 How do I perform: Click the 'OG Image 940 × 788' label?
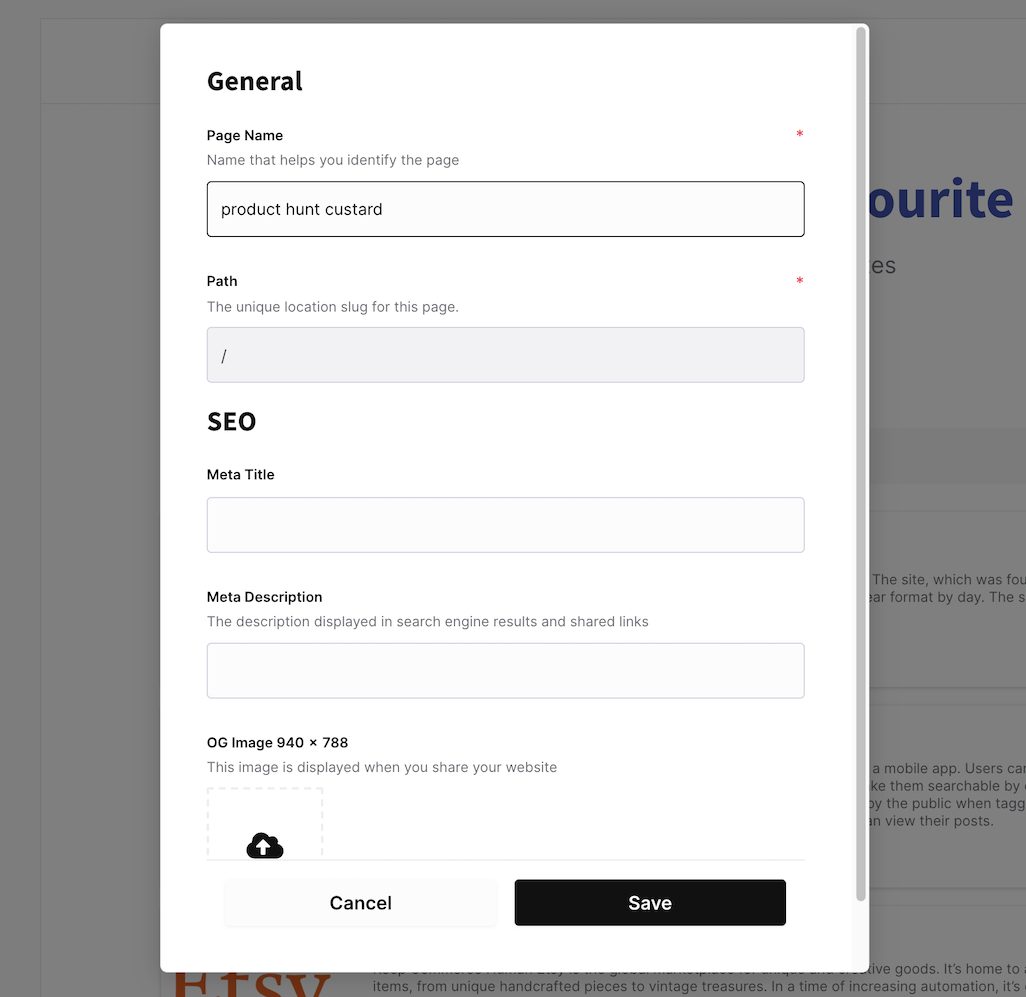(x=277, y=743)
